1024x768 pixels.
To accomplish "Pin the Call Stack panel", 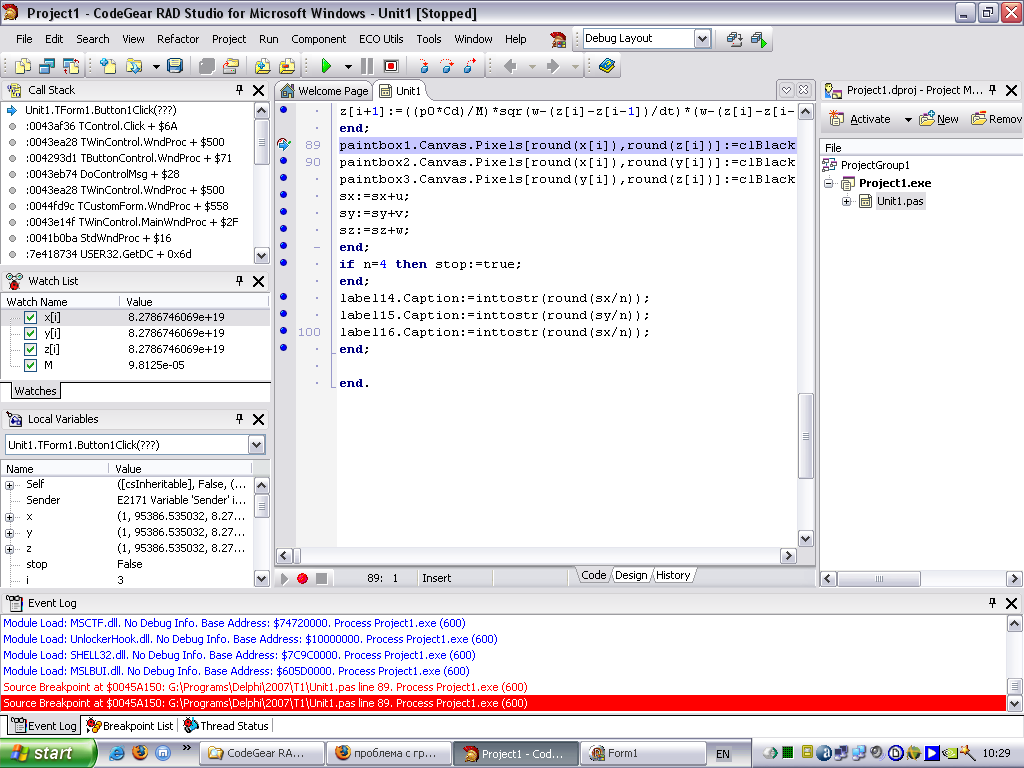I will [x=240, y=90].
